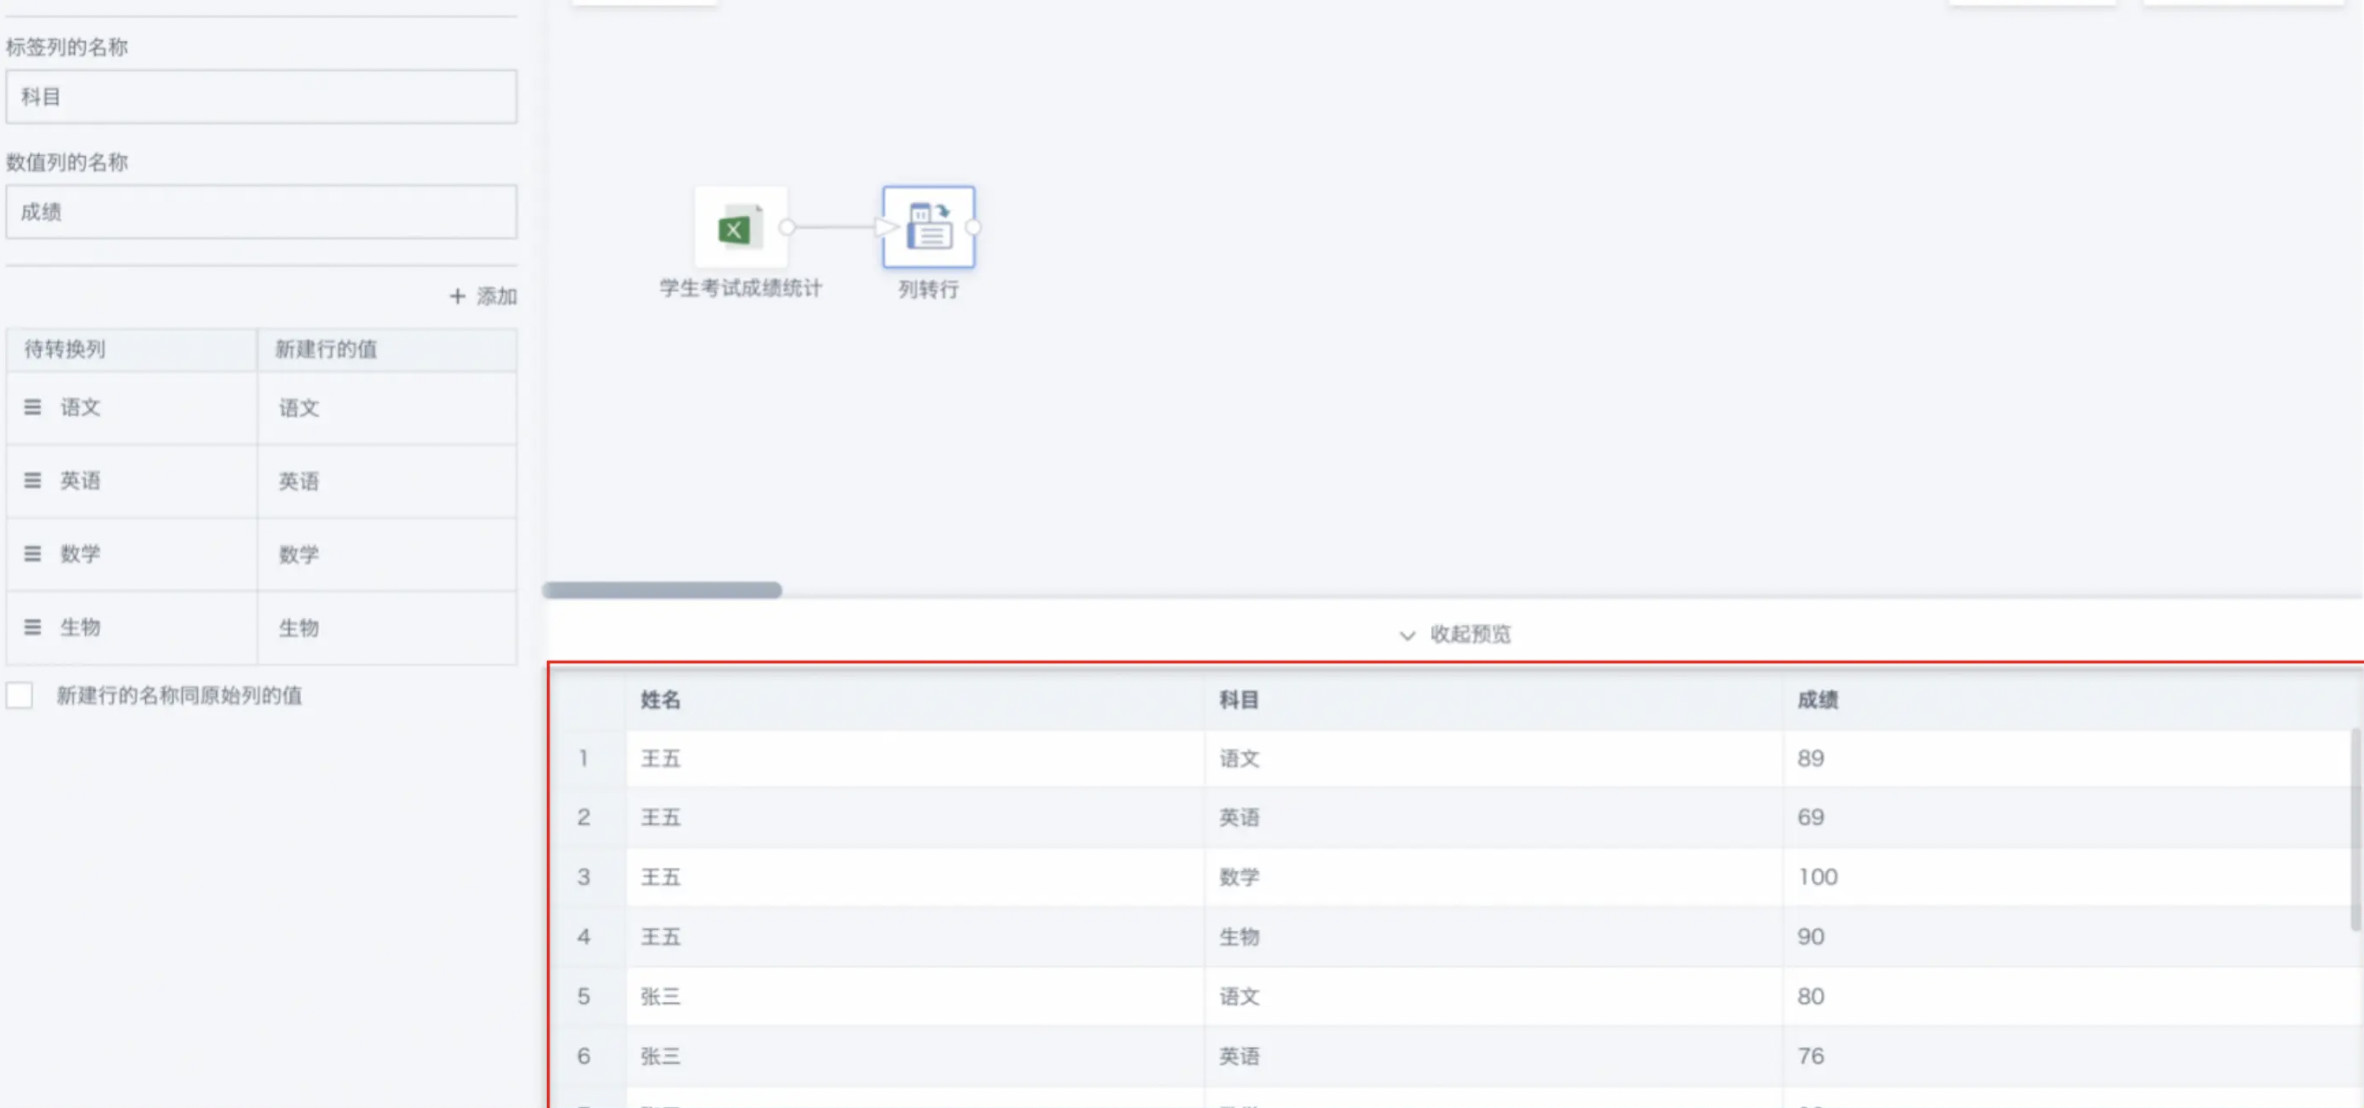Click the drag handle icon beside 语文

[x=33, y=407]
